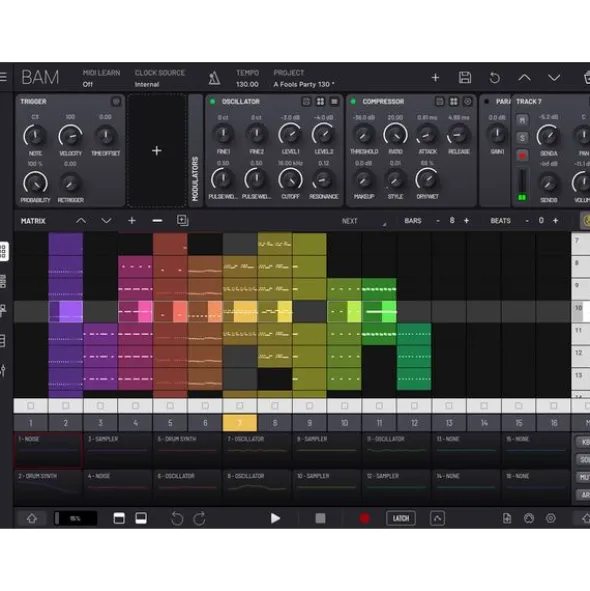
Task: Go home with house icon at bottom left
Action: point(32,519)
